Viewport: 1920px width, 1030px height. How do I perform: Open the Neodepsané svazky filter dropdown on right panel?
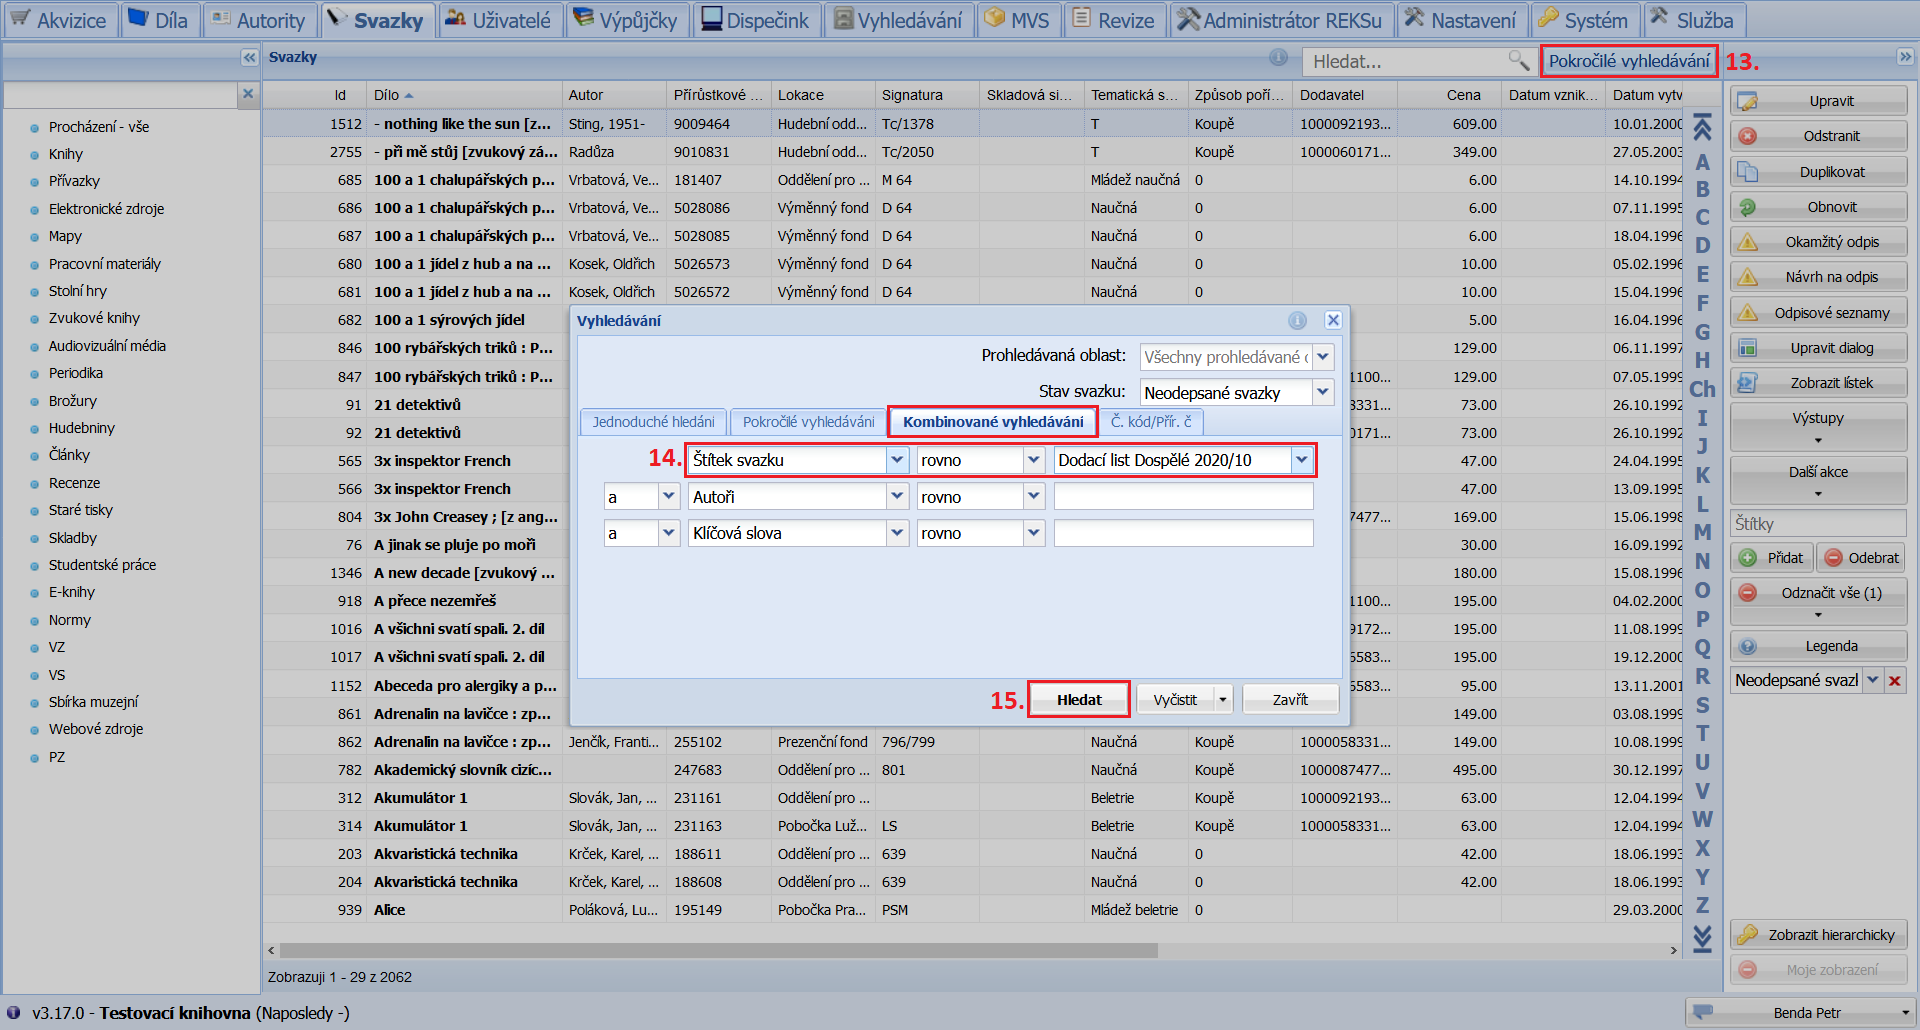tap(1873, 680)
